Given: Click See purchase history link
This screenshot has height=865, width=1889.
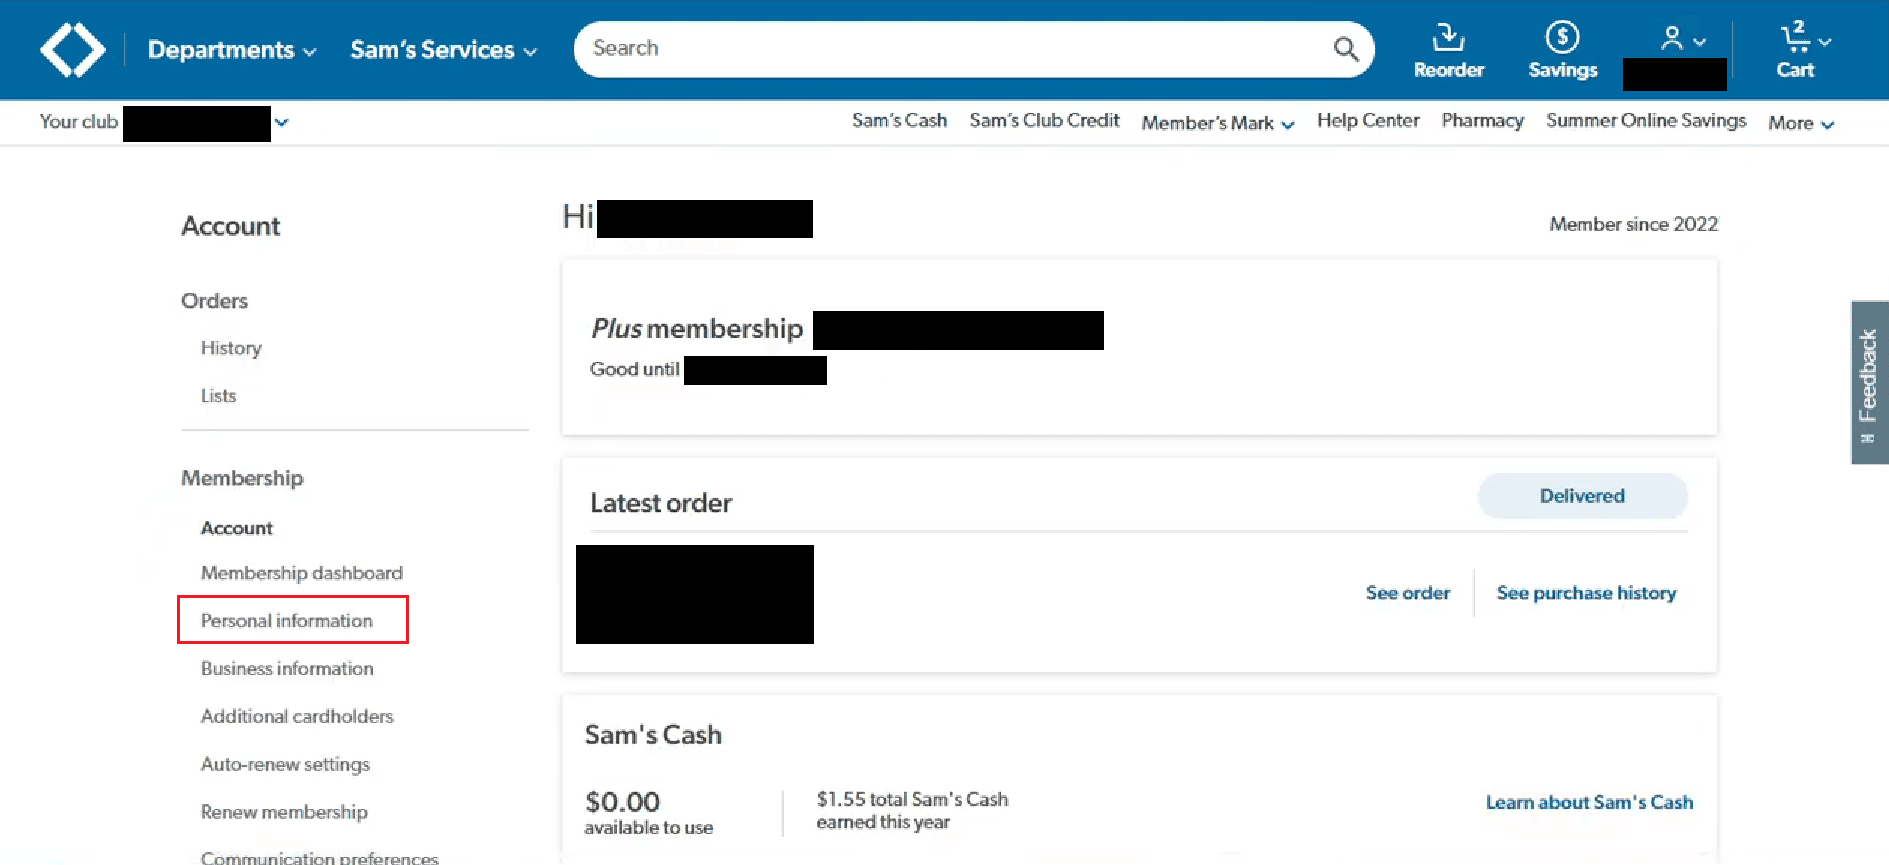Looking at the screenshot, I should tap(1586, 593).
